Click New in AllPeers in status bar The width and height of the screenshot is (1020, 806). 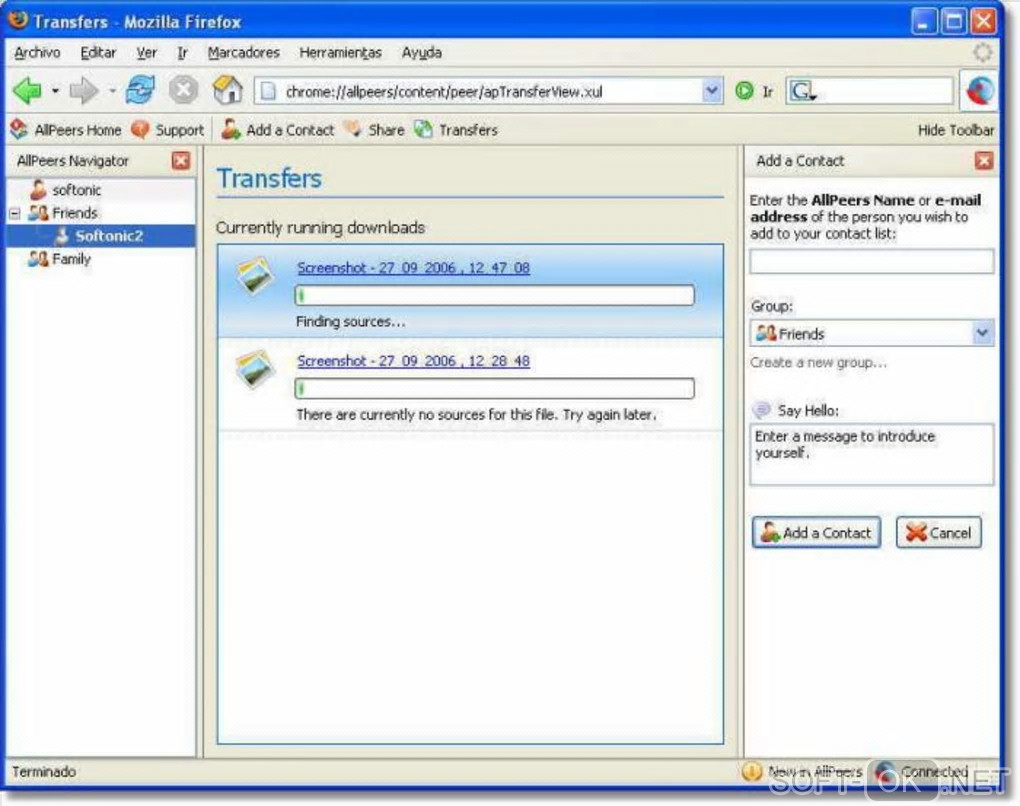pos(803,772)
